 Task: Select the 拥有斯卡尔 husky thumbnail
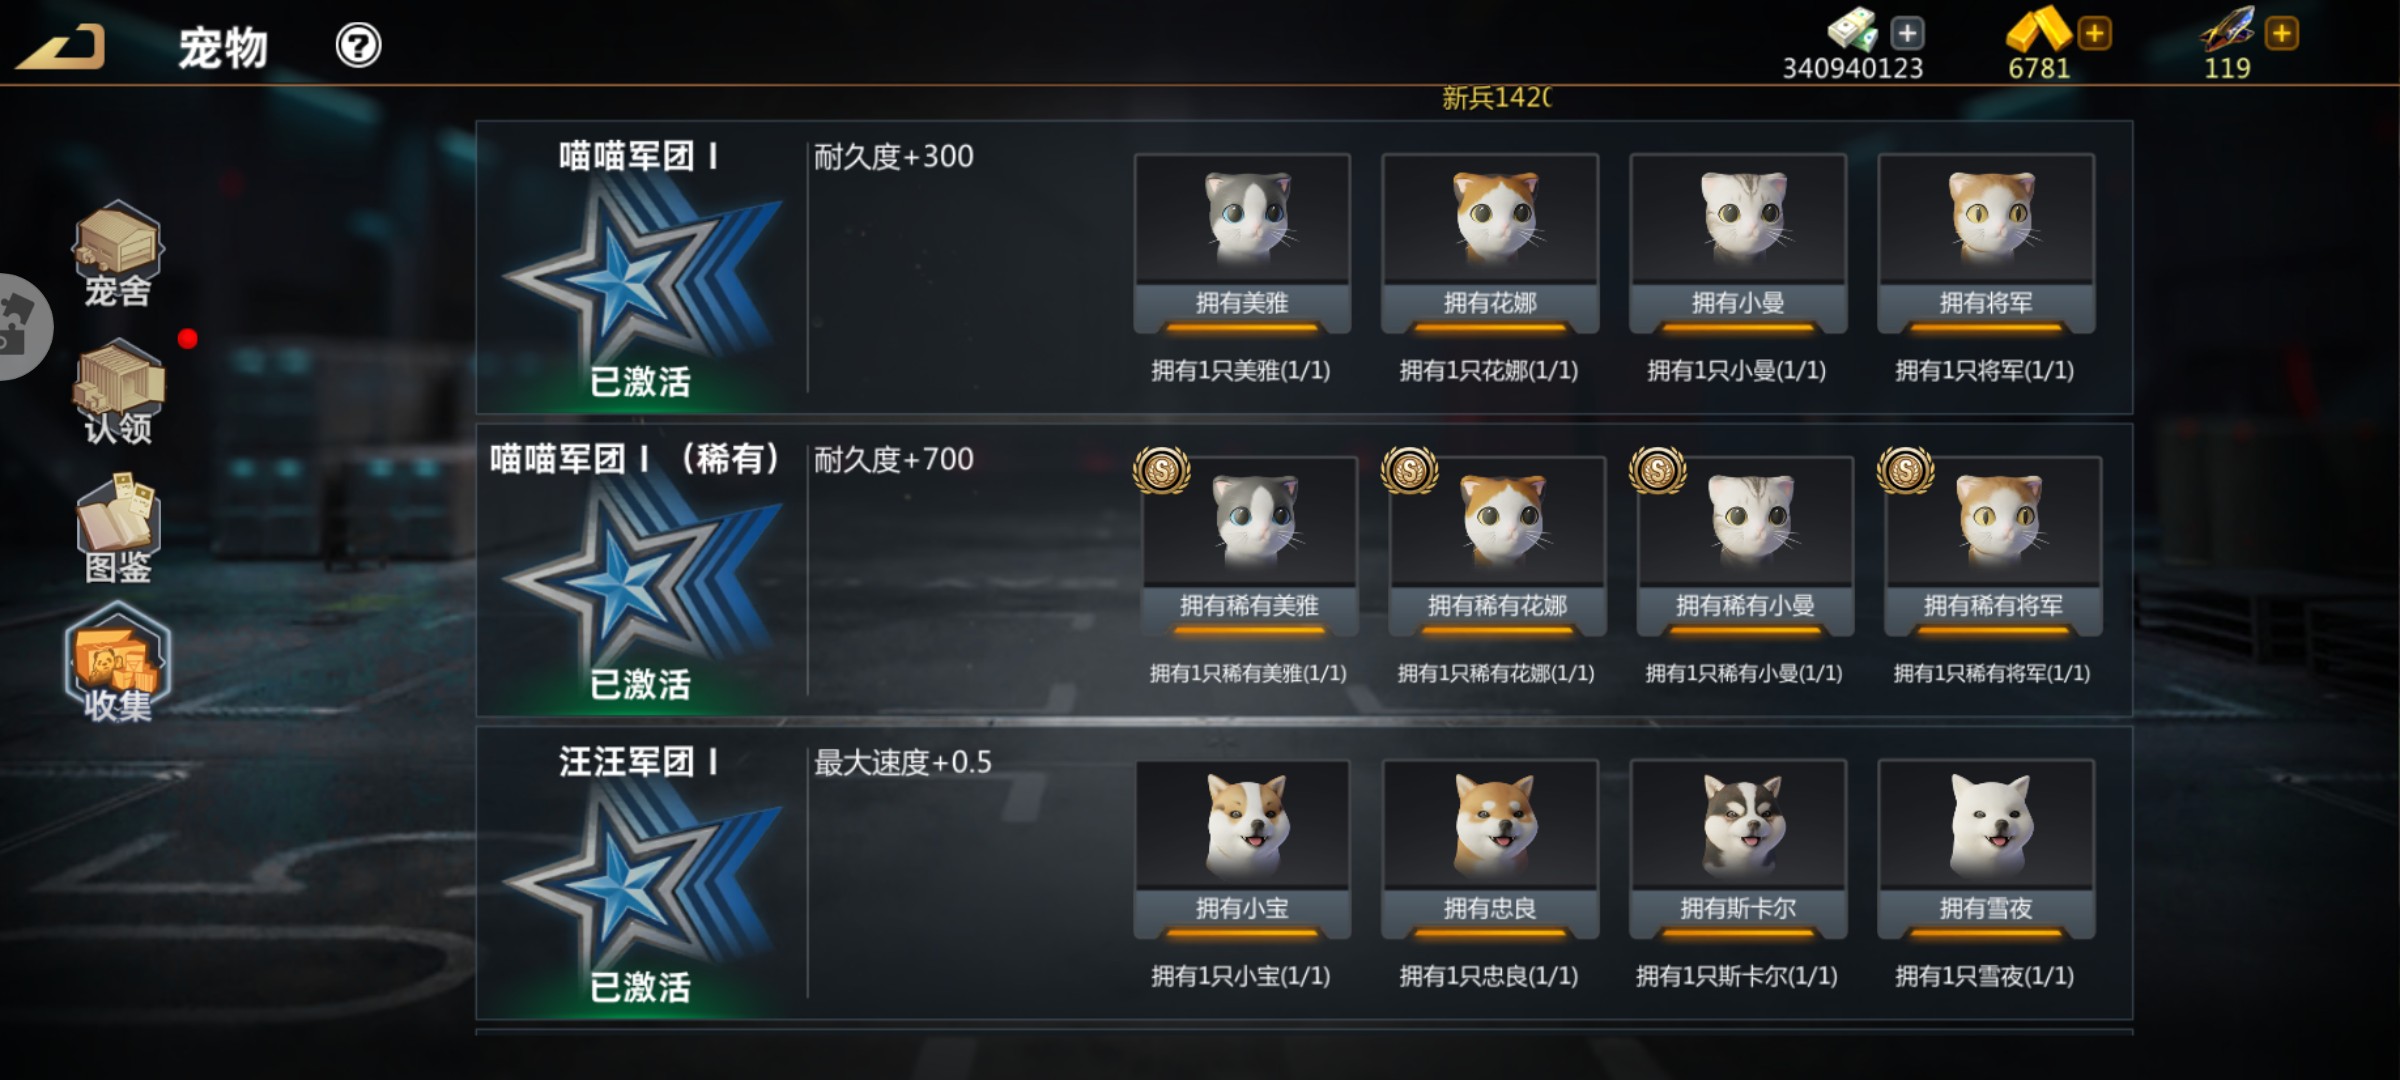click(1738, 849)
